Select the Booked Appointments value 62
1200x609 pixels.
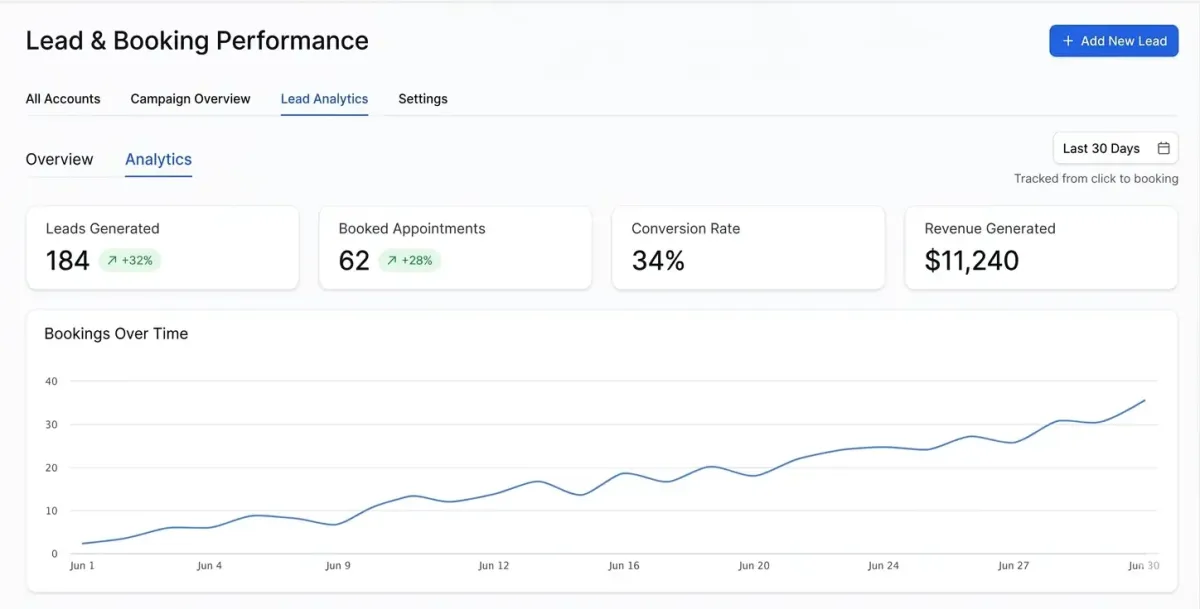(354, 261)
